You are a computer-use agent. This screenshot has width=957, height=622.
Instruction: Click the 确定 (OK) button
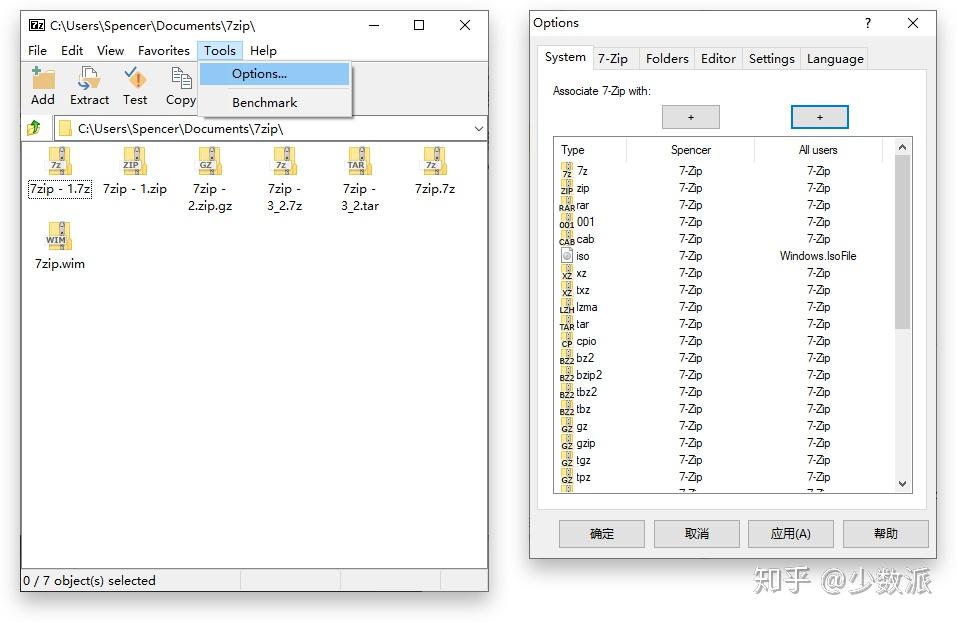click(602, 534)
